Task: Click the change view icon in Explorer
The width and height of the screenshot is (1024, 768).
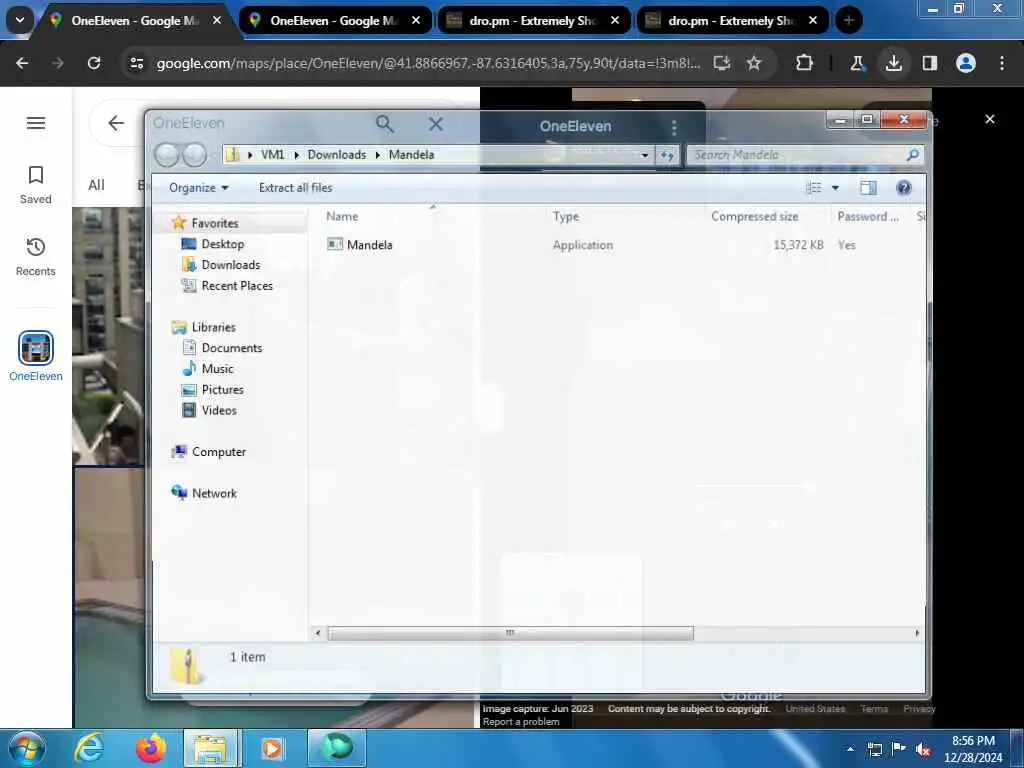Action: tap(814, 188)
